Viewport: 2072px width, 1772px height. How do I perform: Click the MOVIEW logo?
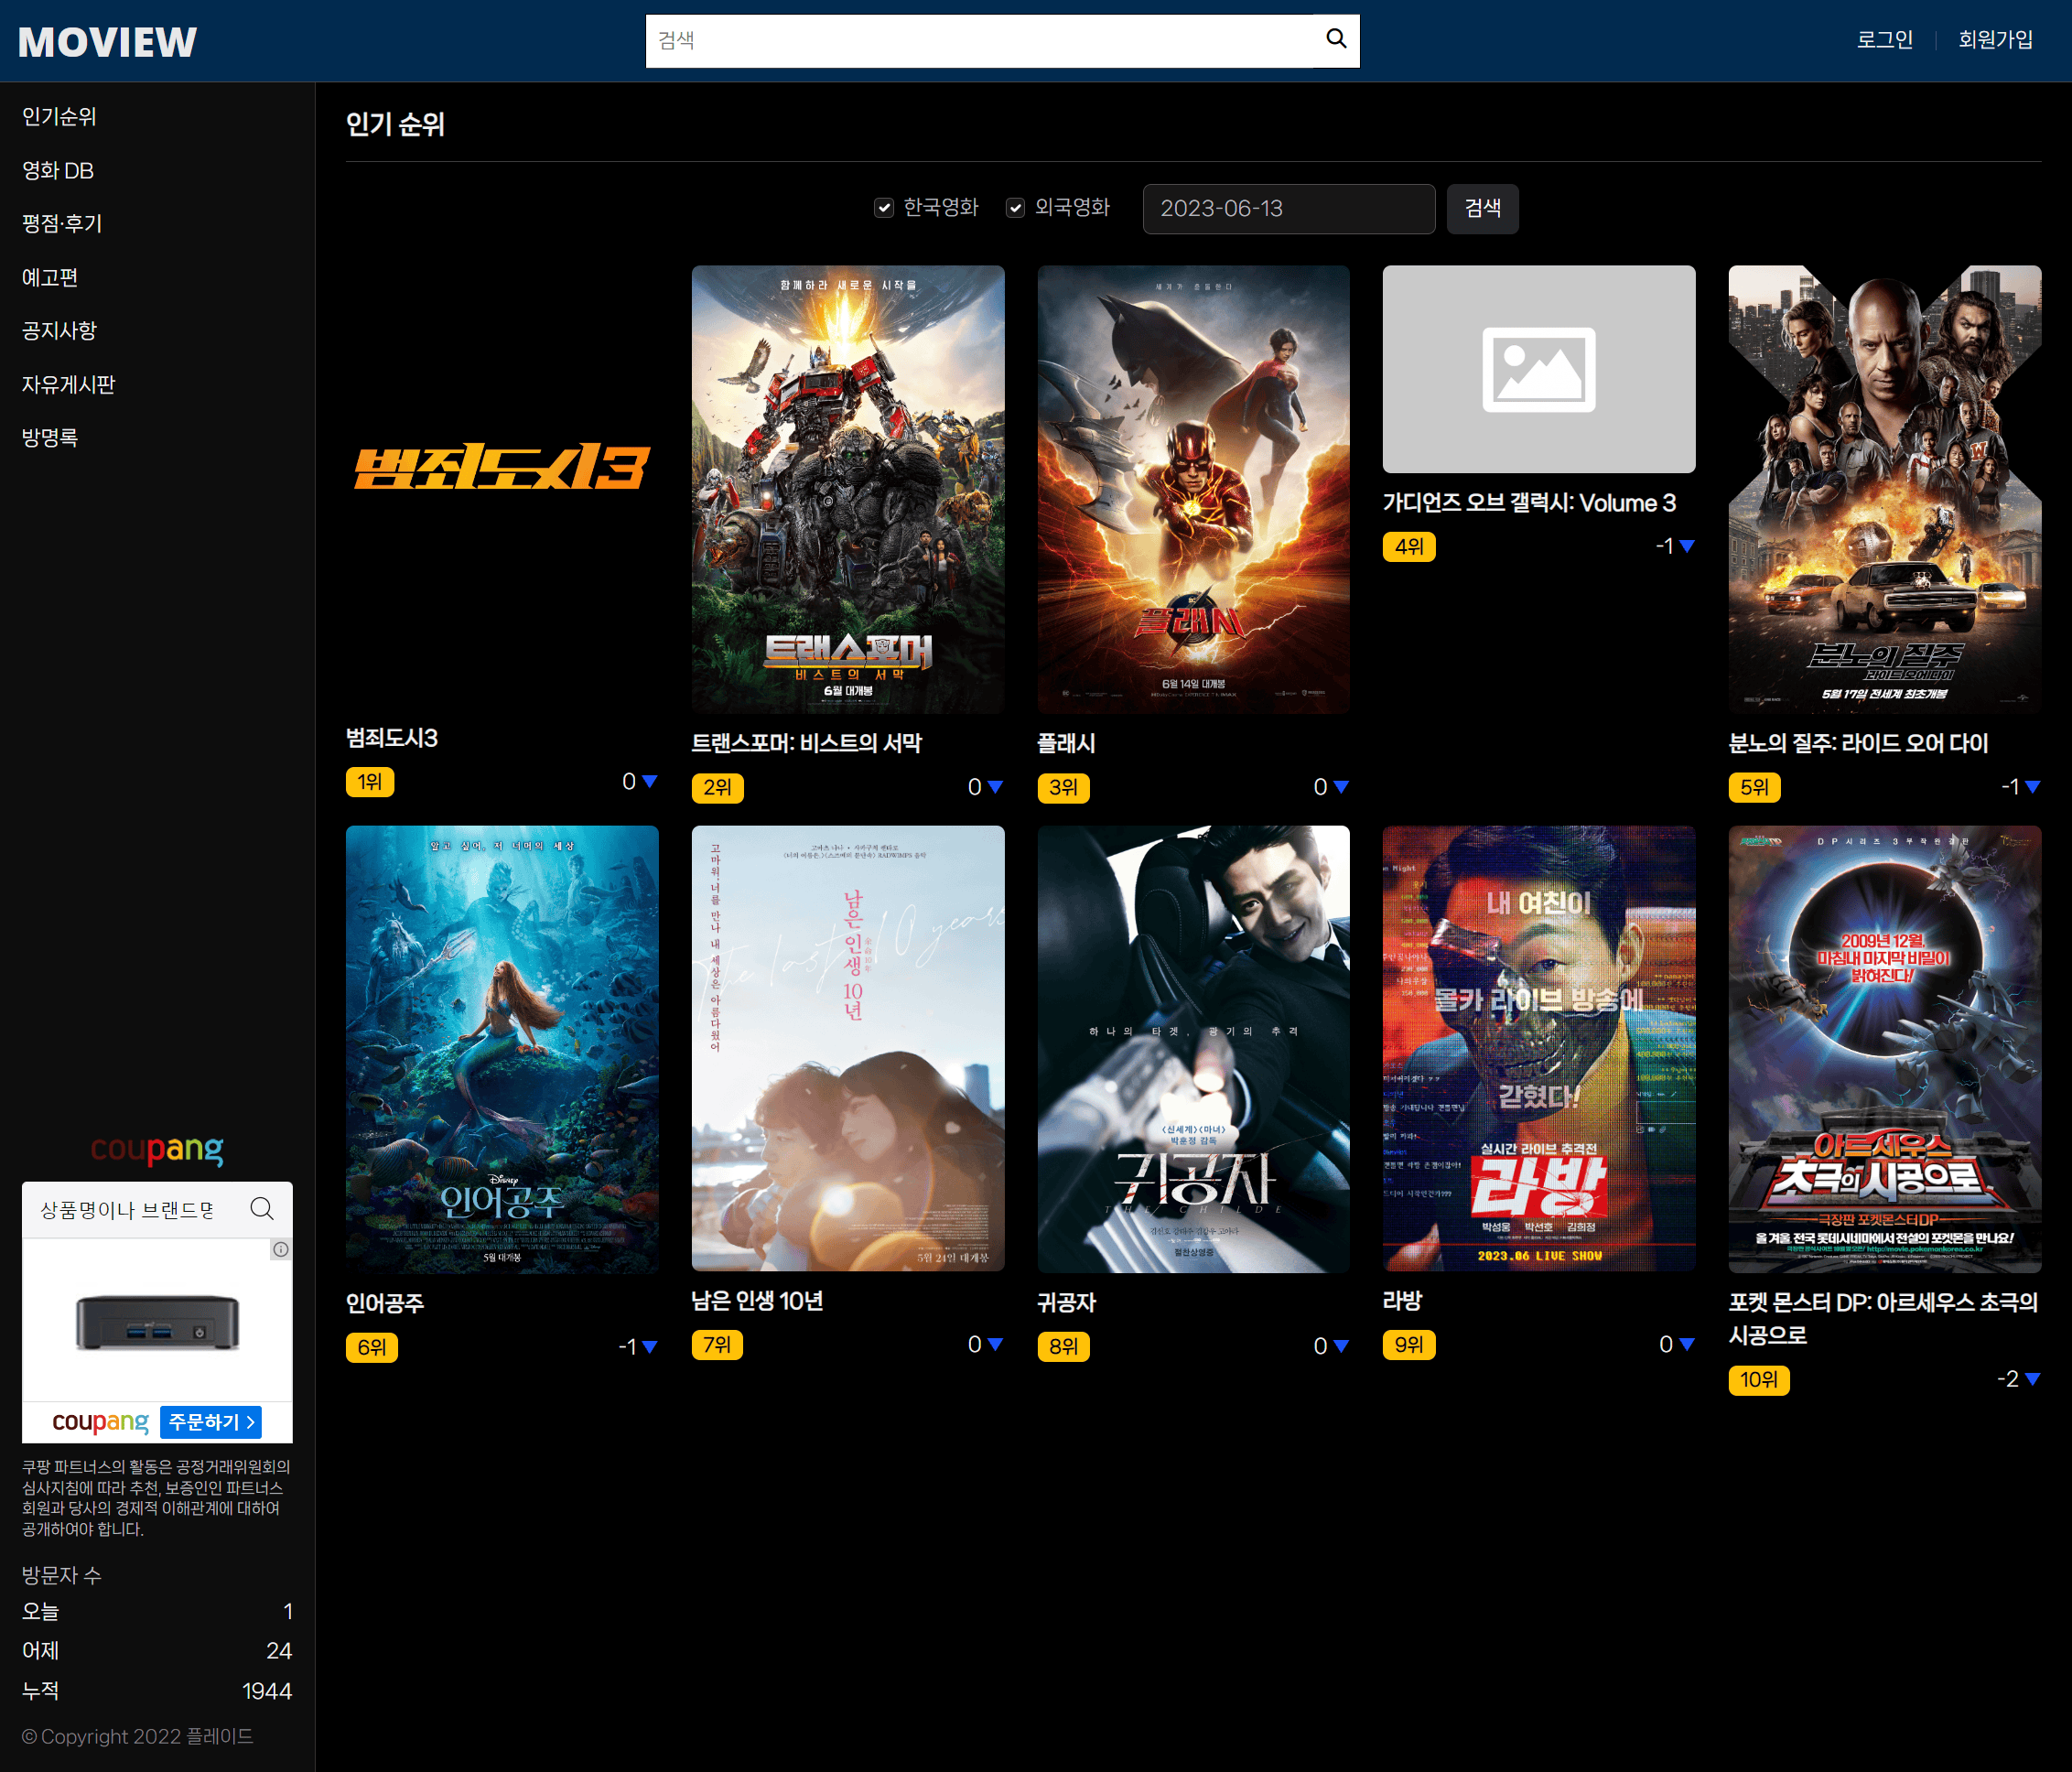[x=107, y=42]
